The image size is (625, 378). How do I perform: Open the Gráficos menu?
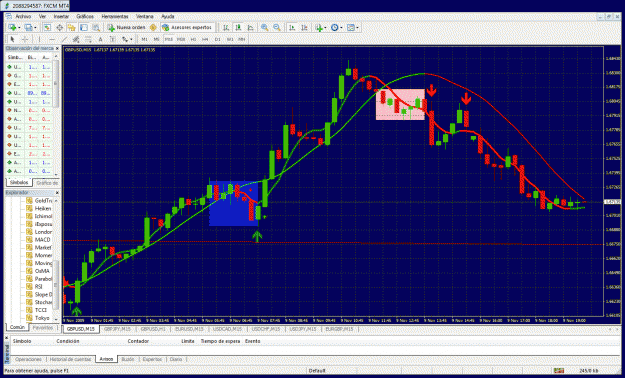pyautogui.click(x=85, y=16)
